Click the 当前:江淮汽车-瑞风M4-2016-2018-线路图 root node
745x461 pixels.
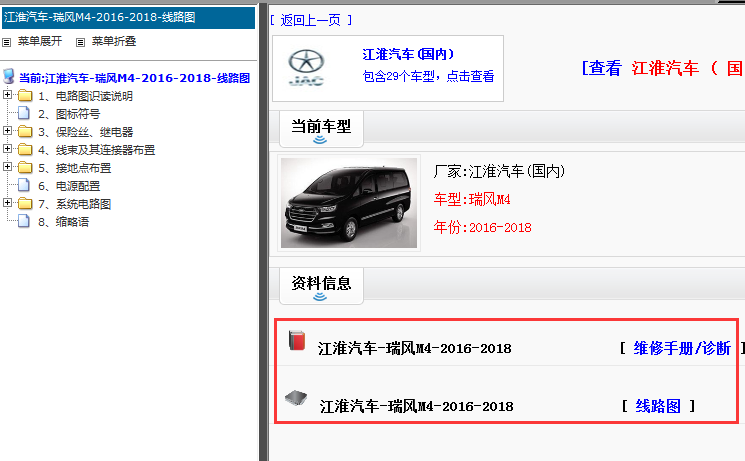tap(134, 78)
